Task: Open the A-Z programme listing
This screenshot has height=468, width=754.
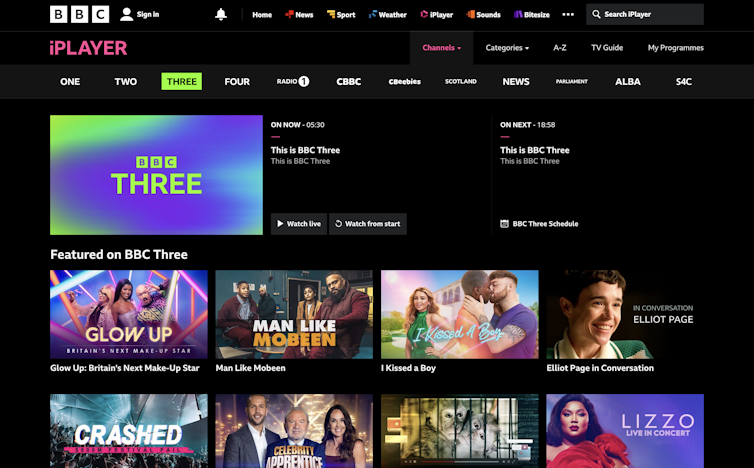Action: point(560,48)
